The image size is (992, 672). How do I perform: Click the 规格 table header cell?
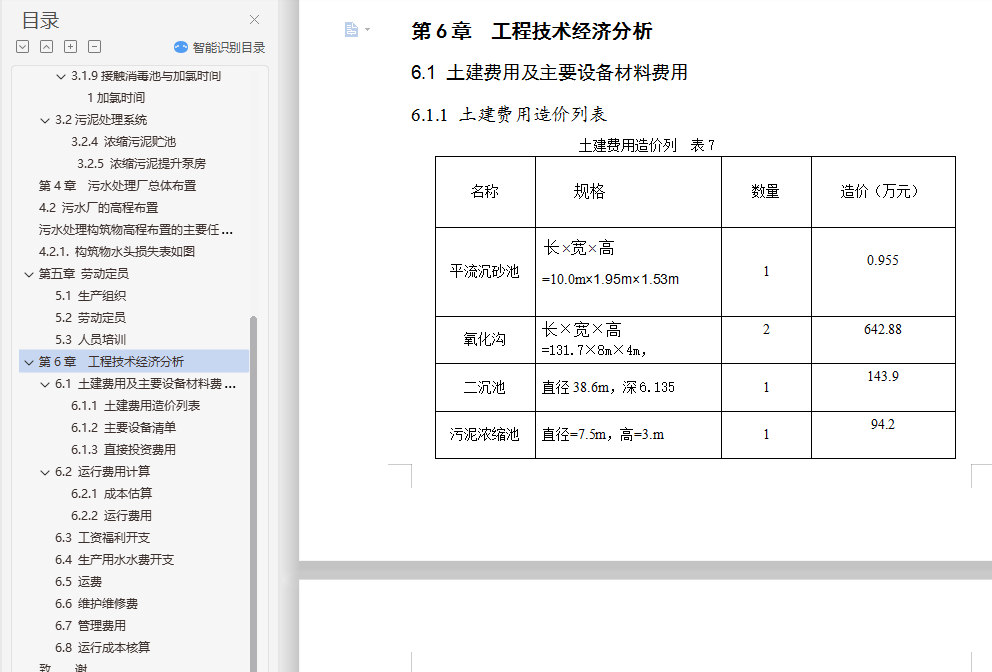coord(628,191)
